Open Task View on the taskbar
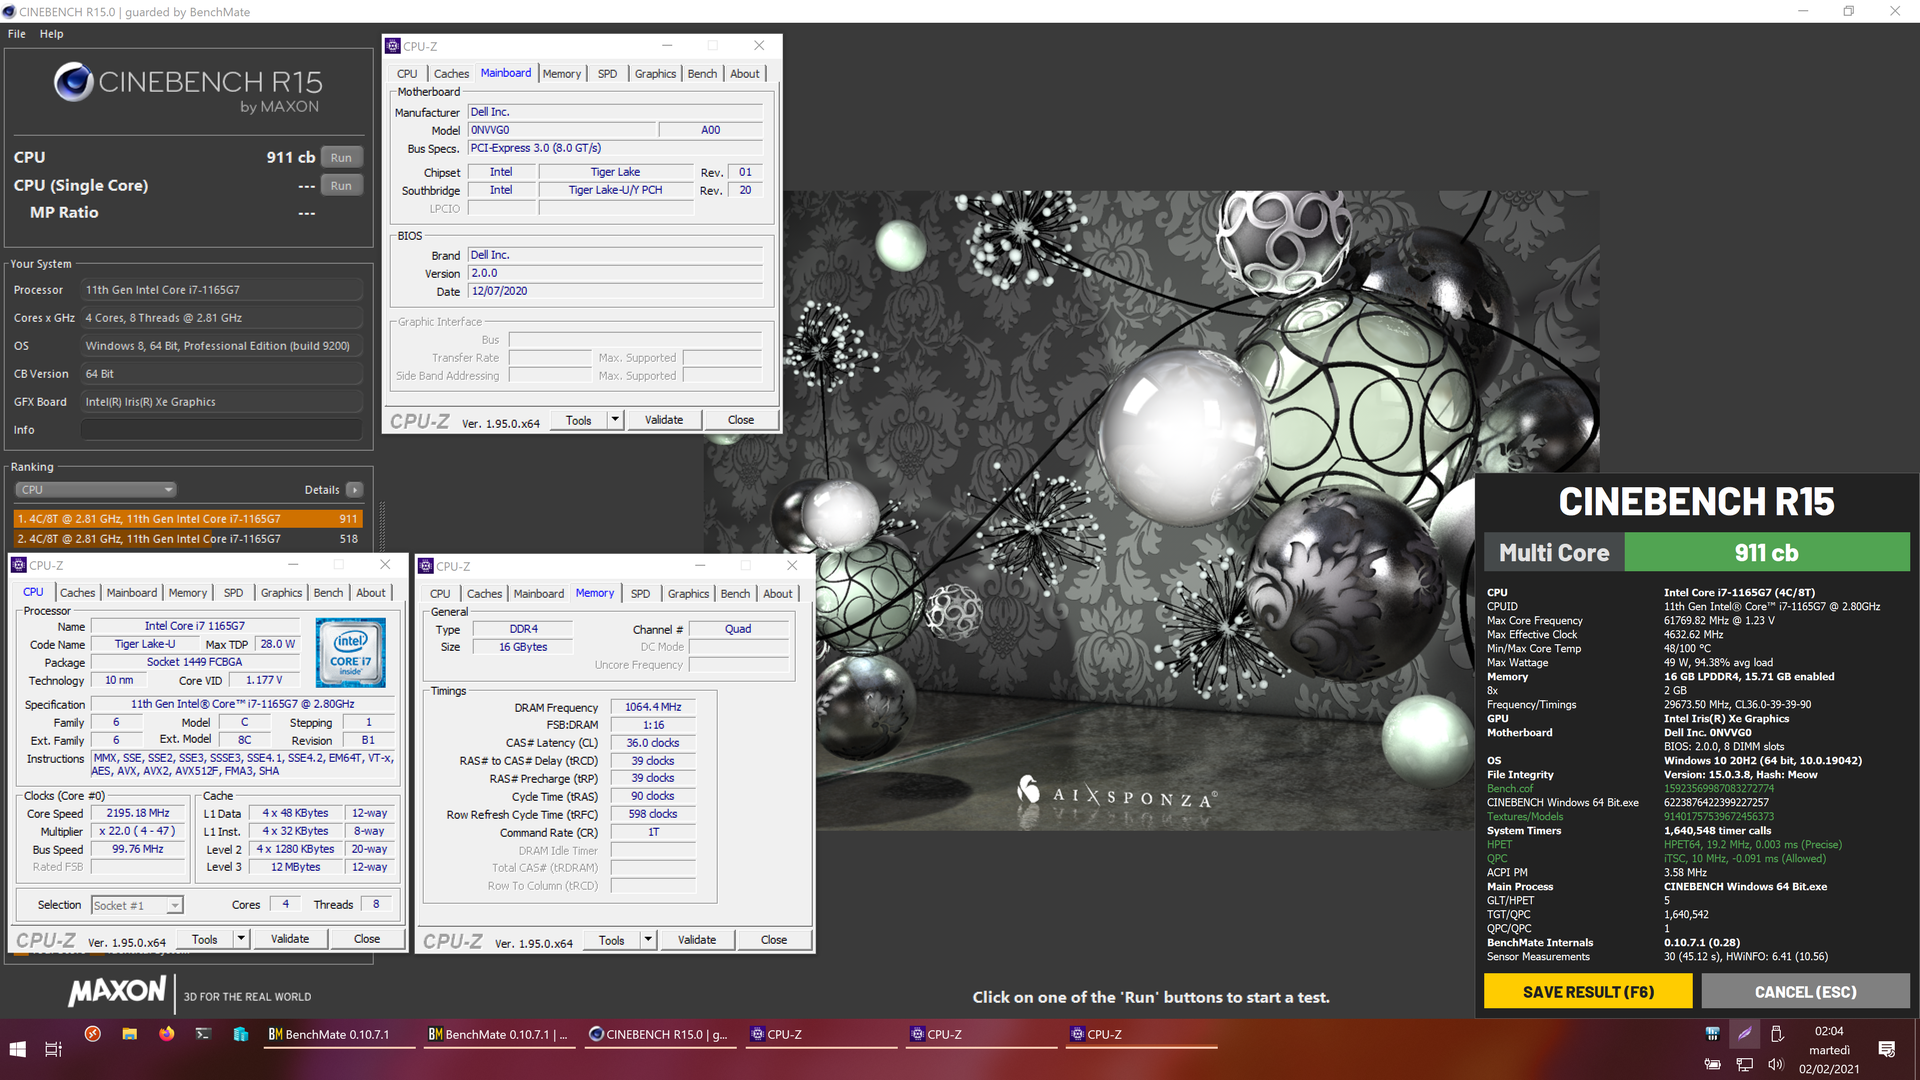 [53, 1049]
